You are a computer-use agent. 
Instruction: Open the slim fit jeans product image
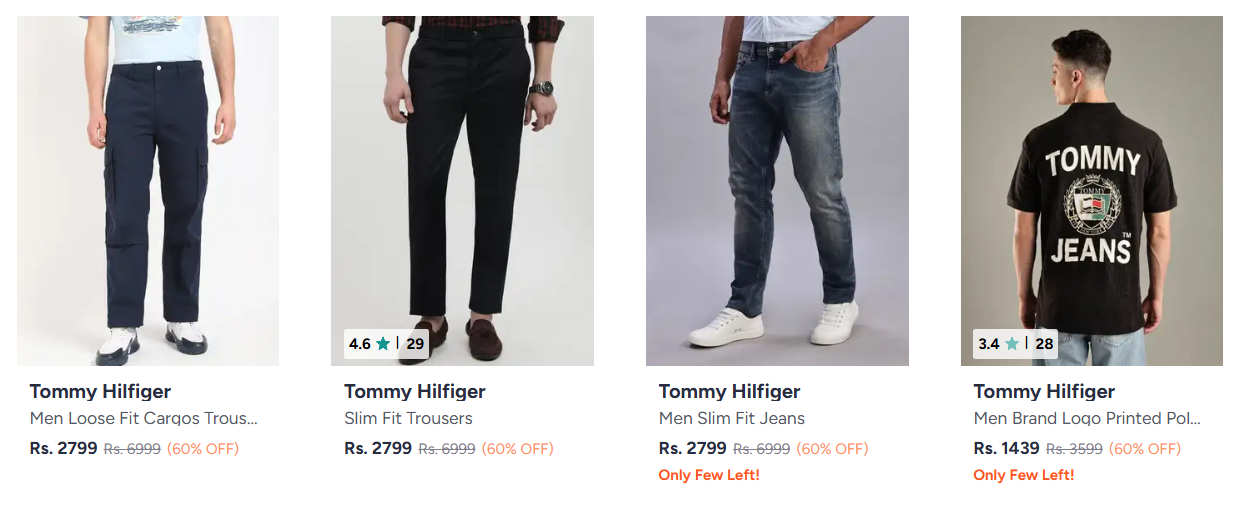[x=777, y=190]
